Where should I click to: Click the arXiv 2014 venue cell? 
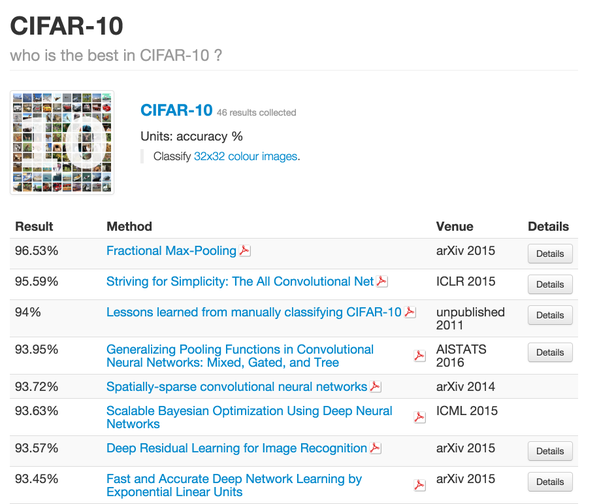point(466,387)
